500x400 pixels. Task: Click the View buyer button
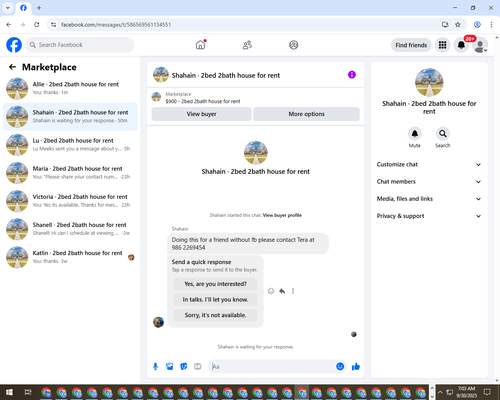(201, 114)
